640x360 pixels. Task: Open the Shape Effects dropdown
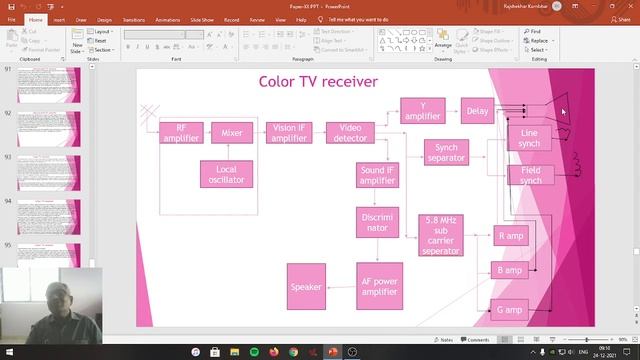[x=491, y=50]
